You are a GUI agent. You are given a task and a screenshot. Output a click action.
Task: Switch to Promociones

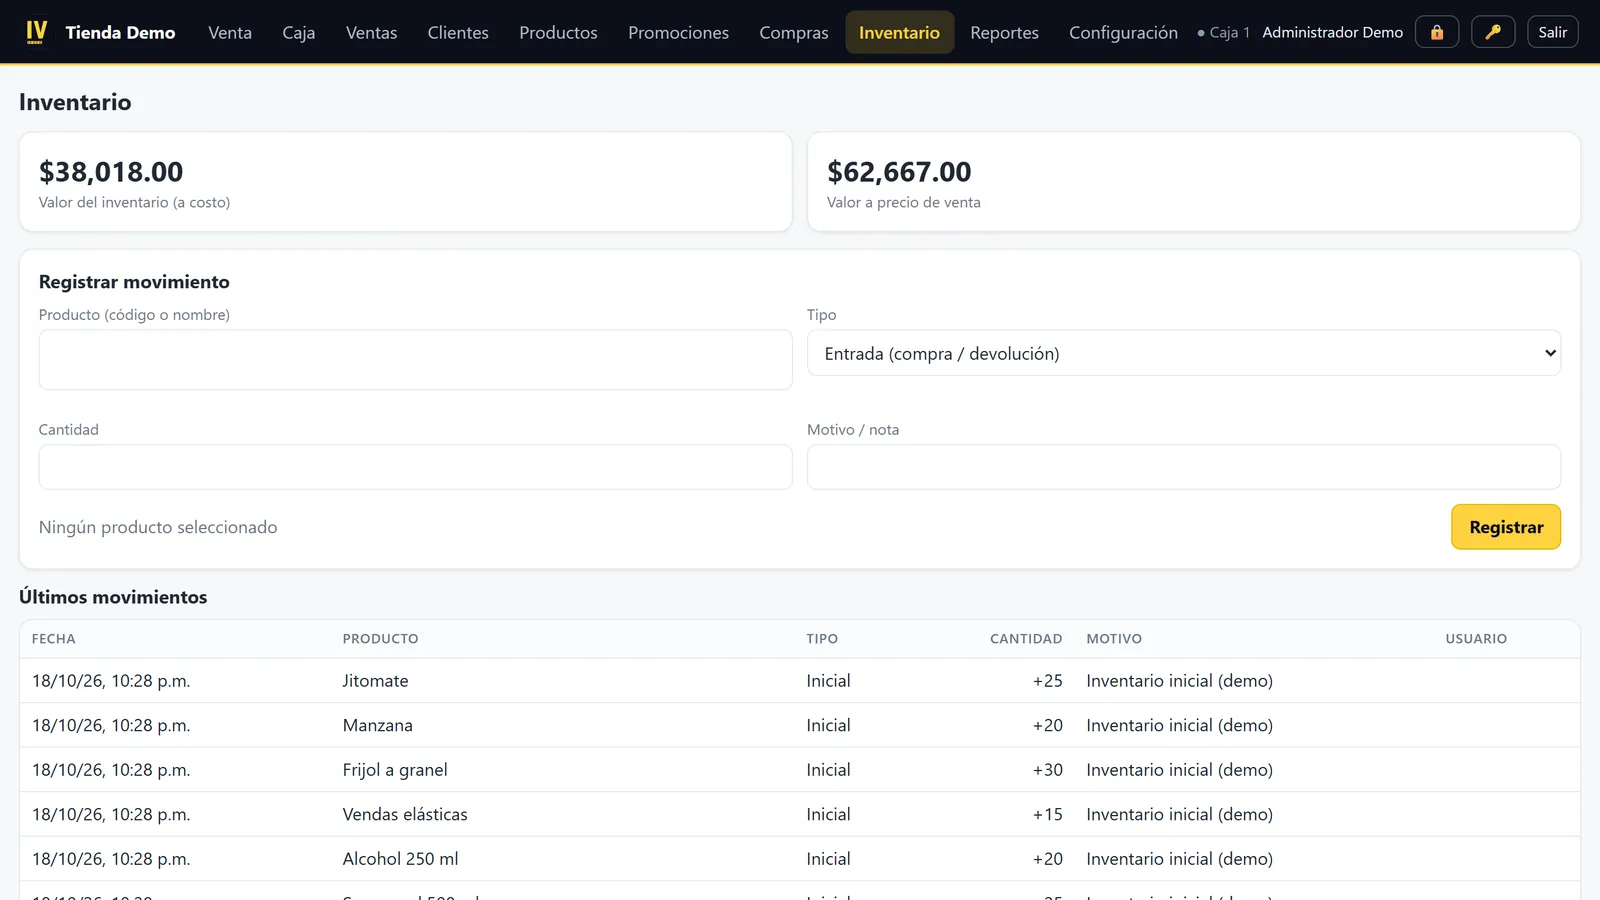678,32
